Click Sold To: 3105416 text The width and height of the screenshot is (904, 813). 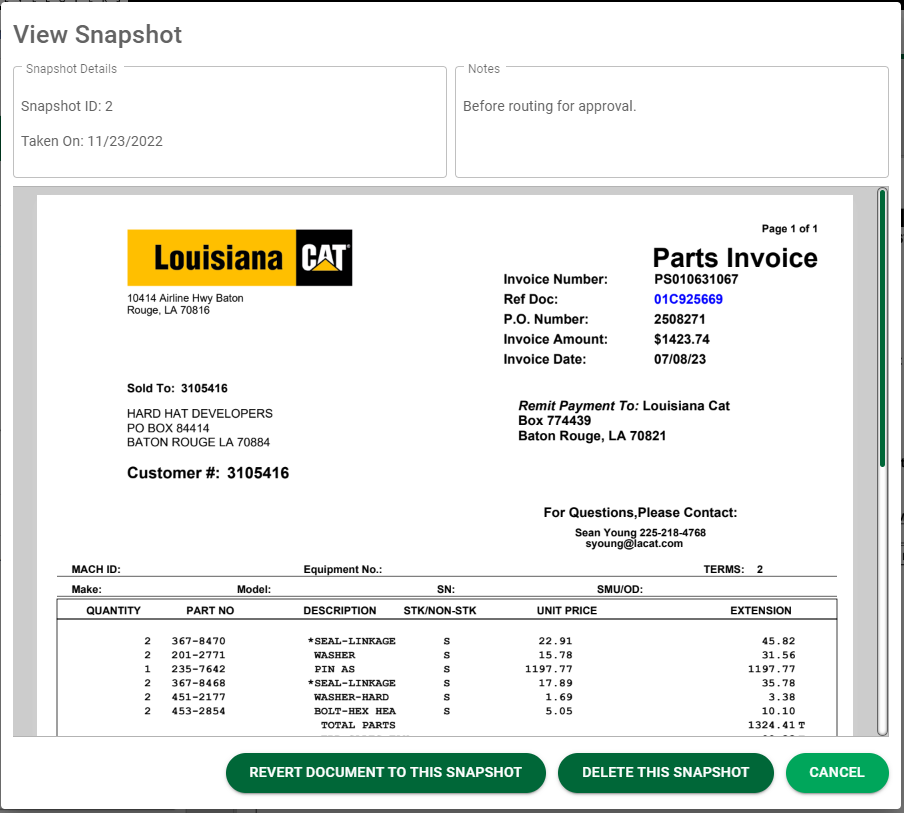point(177,388)
